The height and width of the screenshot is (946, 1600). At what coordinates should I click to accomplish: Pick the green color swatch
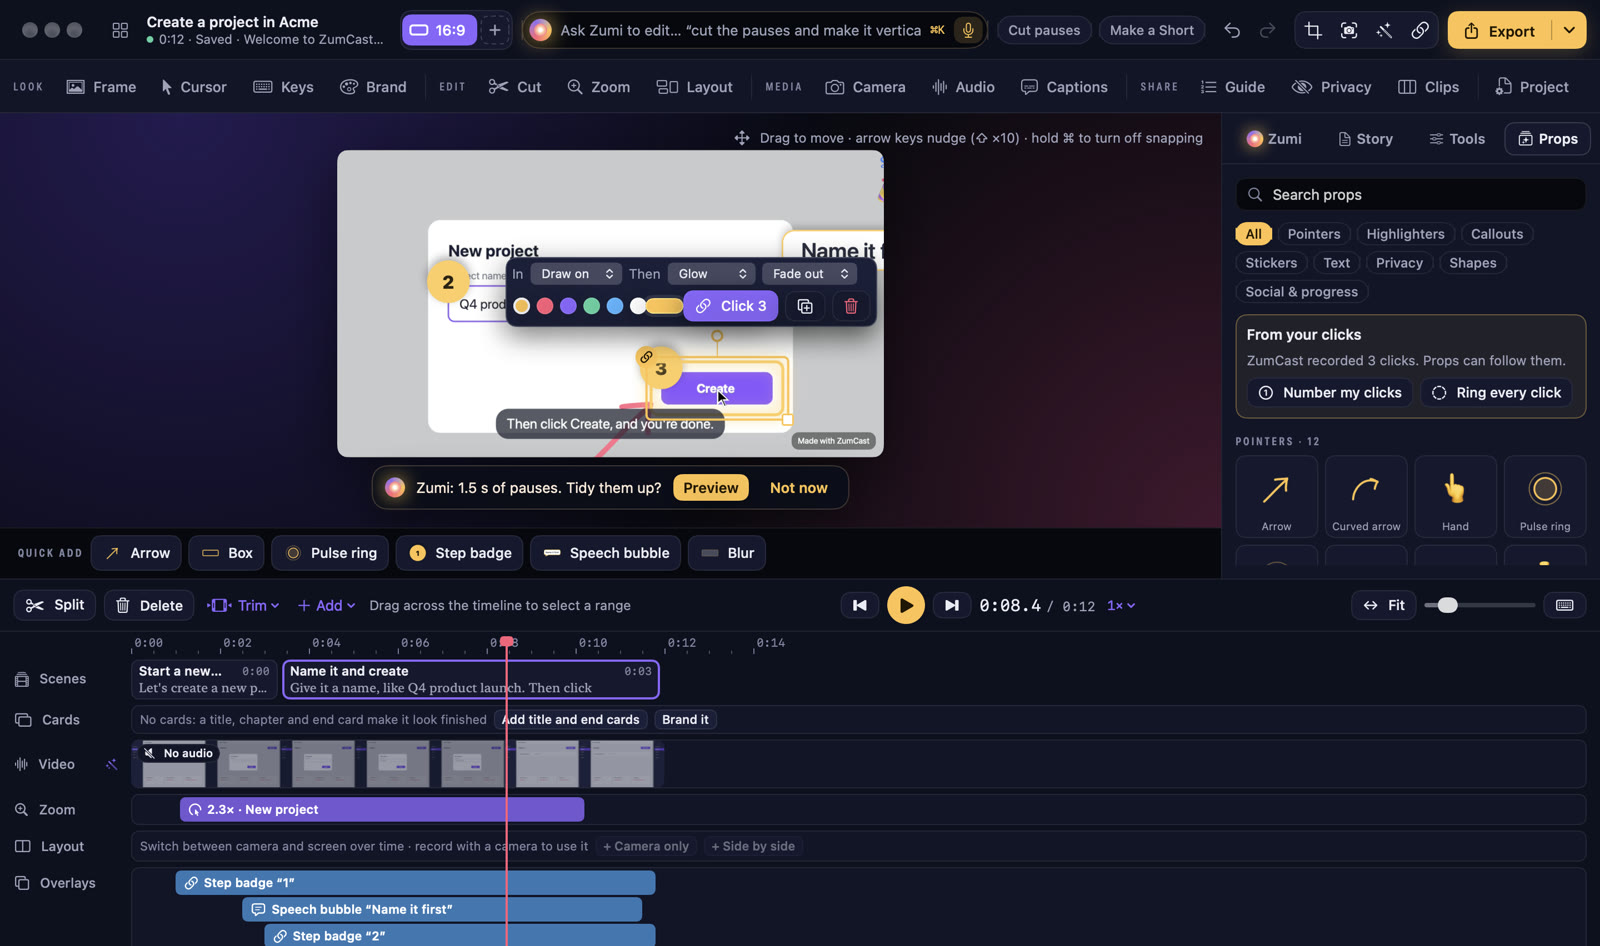(591, 306)
